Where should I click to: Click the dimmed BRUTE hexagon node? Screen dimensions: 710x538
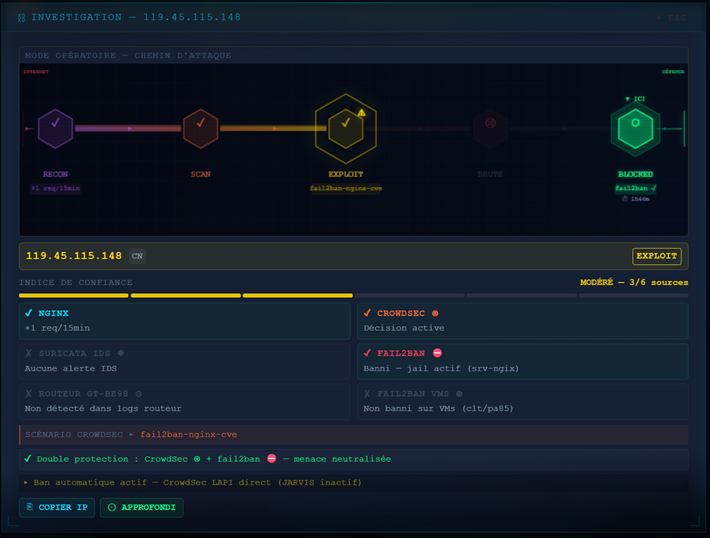(490, 129)
